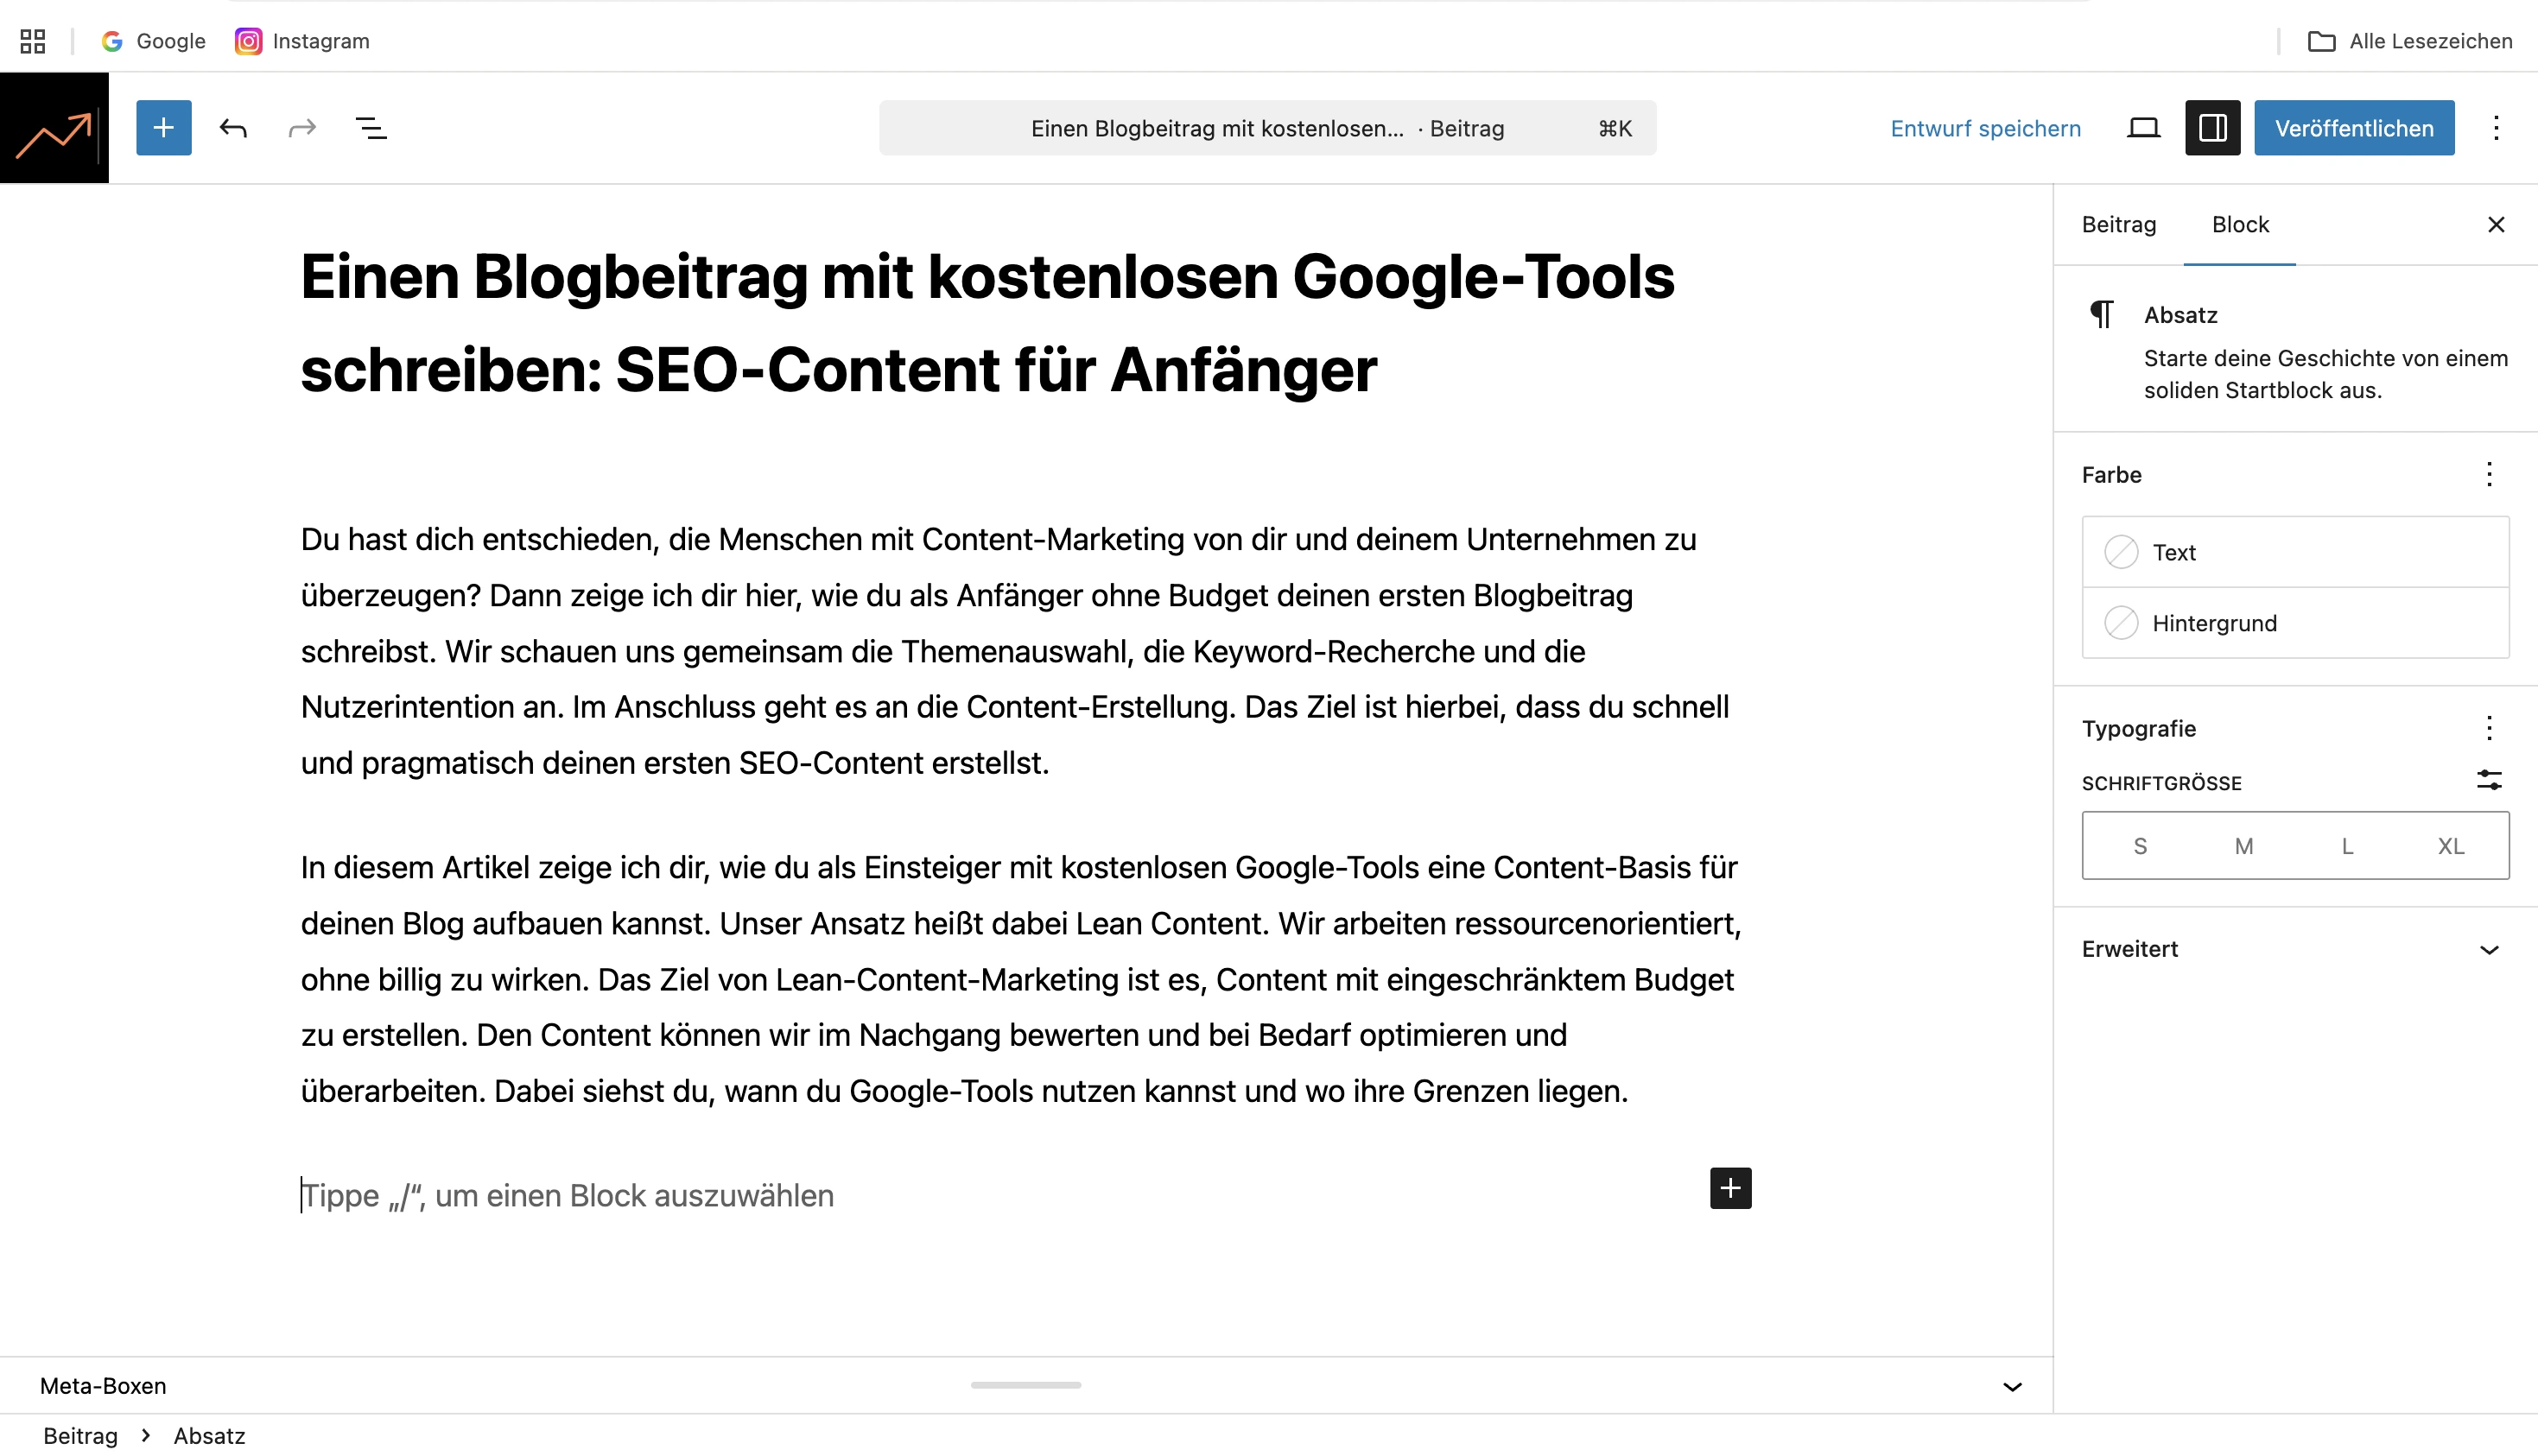
Task: Click Beitrag in the bottom breadcrumb
Action: 80,1436
